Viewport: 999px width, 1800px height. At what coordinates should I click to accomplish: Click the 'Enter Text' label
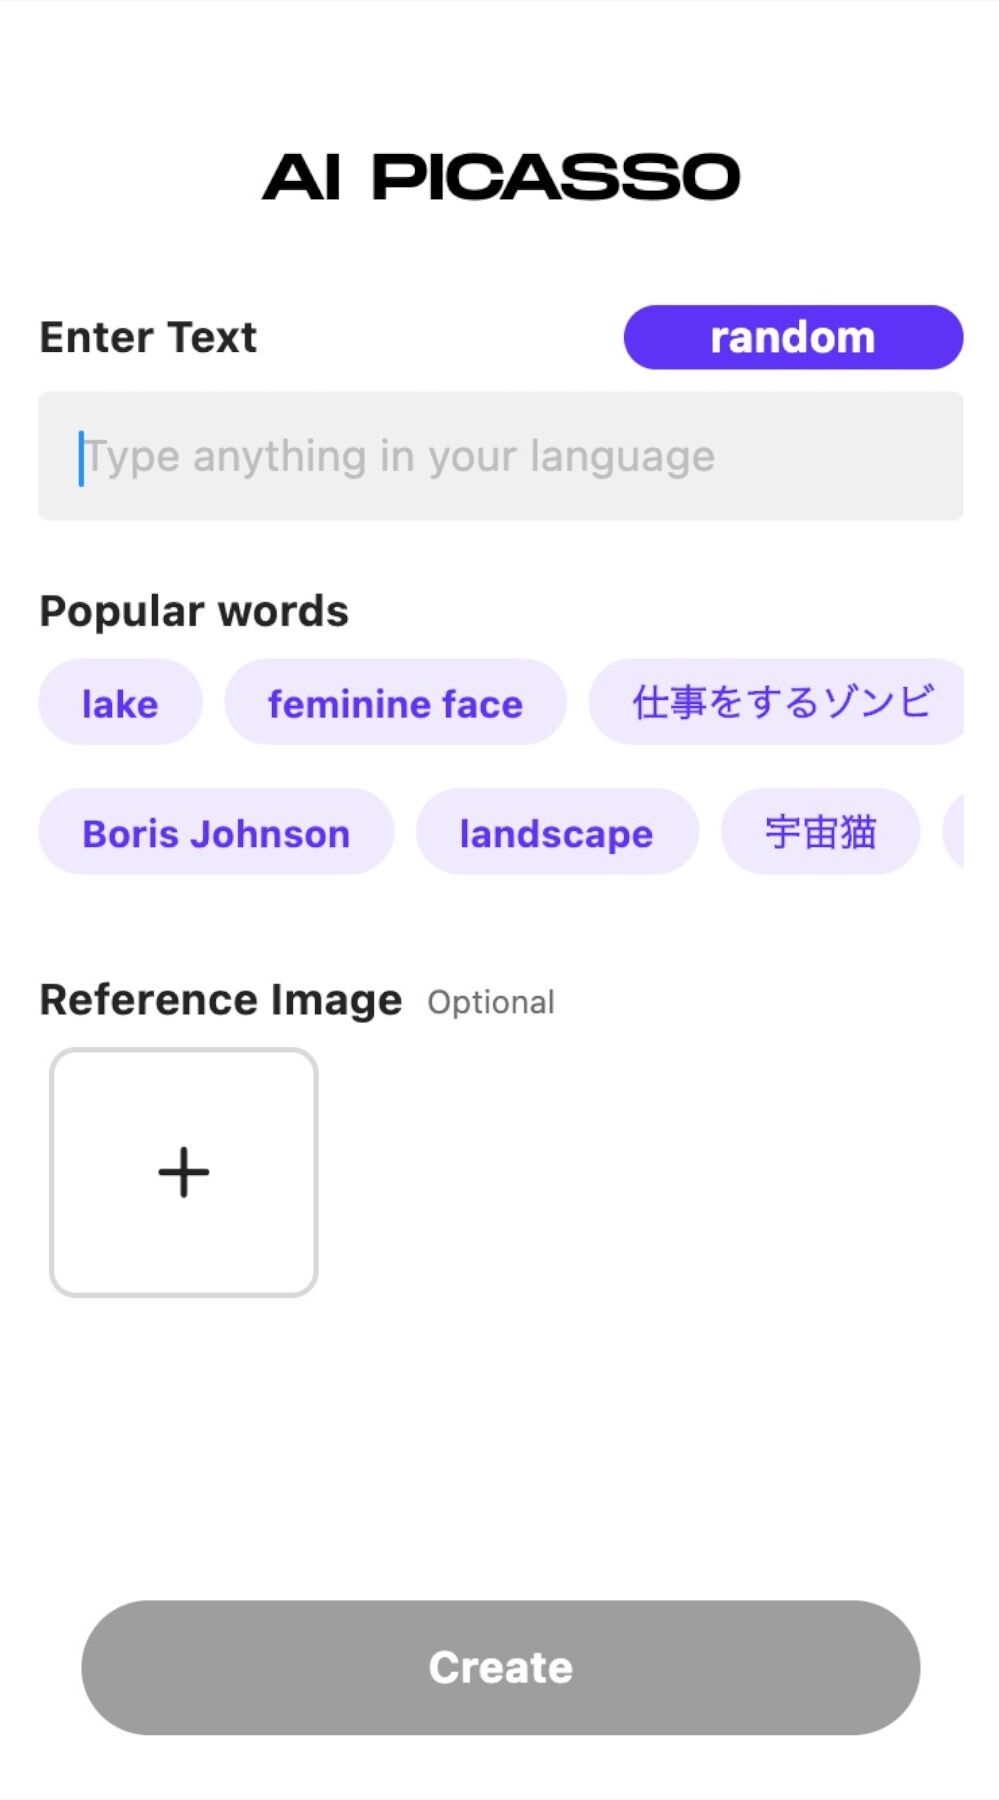pos(148,337)
